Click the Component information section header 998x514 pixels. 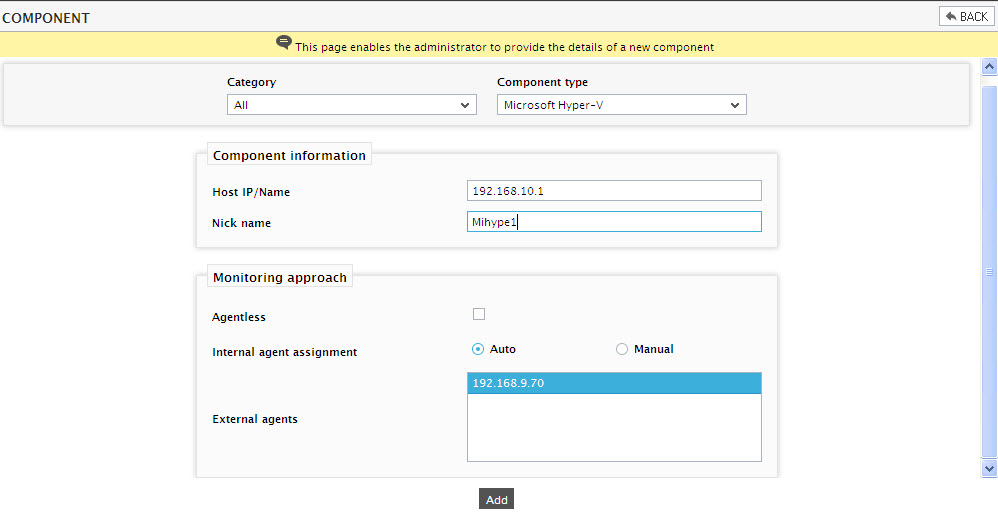(x=289, y=155)
